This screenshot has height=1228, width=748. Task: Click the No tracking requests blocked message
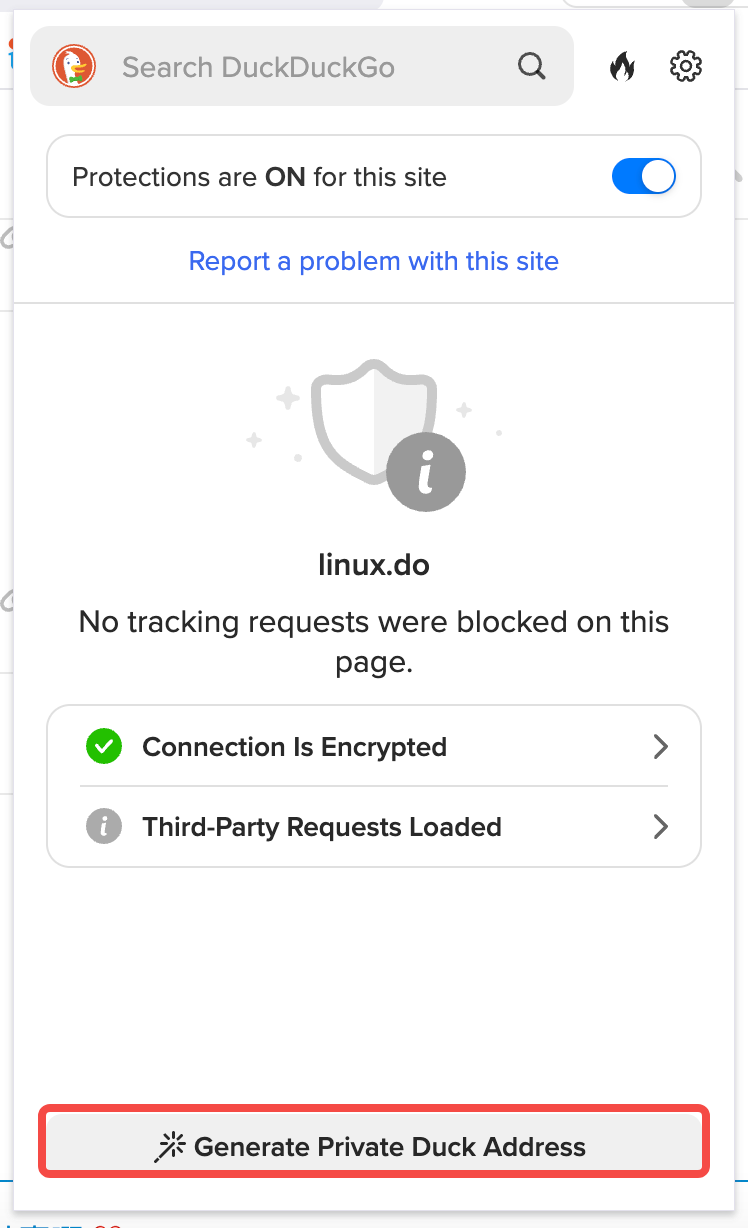[x=374, y=641]
